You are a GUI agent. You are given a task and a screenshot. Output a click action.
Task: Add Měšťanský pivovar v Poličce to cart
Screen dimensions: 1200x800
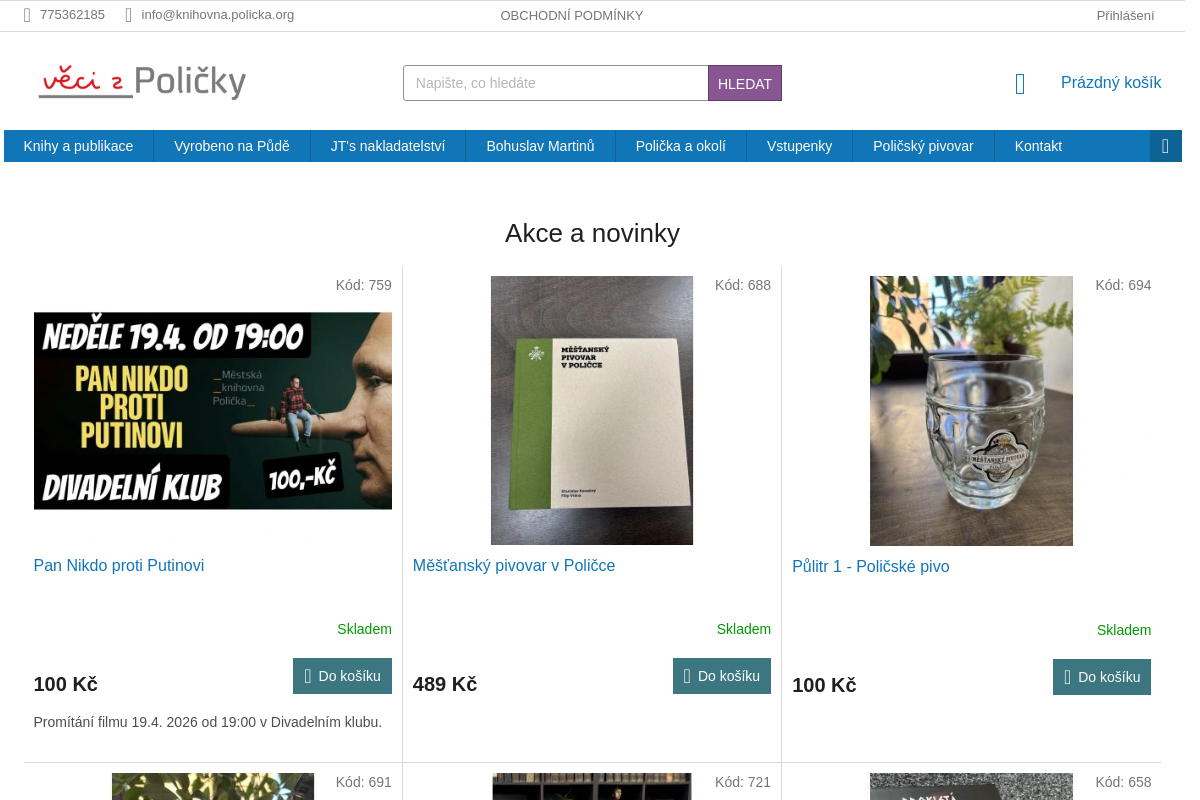pos(722,676)
